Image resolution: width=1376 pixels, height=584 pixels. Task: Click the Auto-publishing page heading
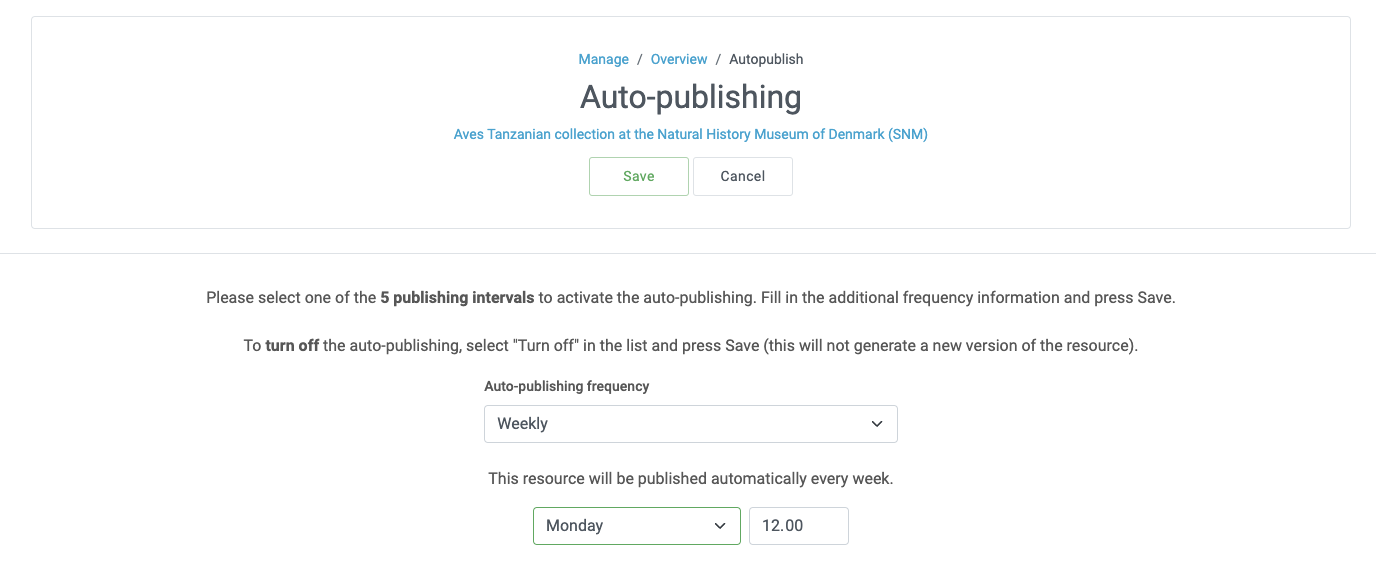(x=690, y=97)
